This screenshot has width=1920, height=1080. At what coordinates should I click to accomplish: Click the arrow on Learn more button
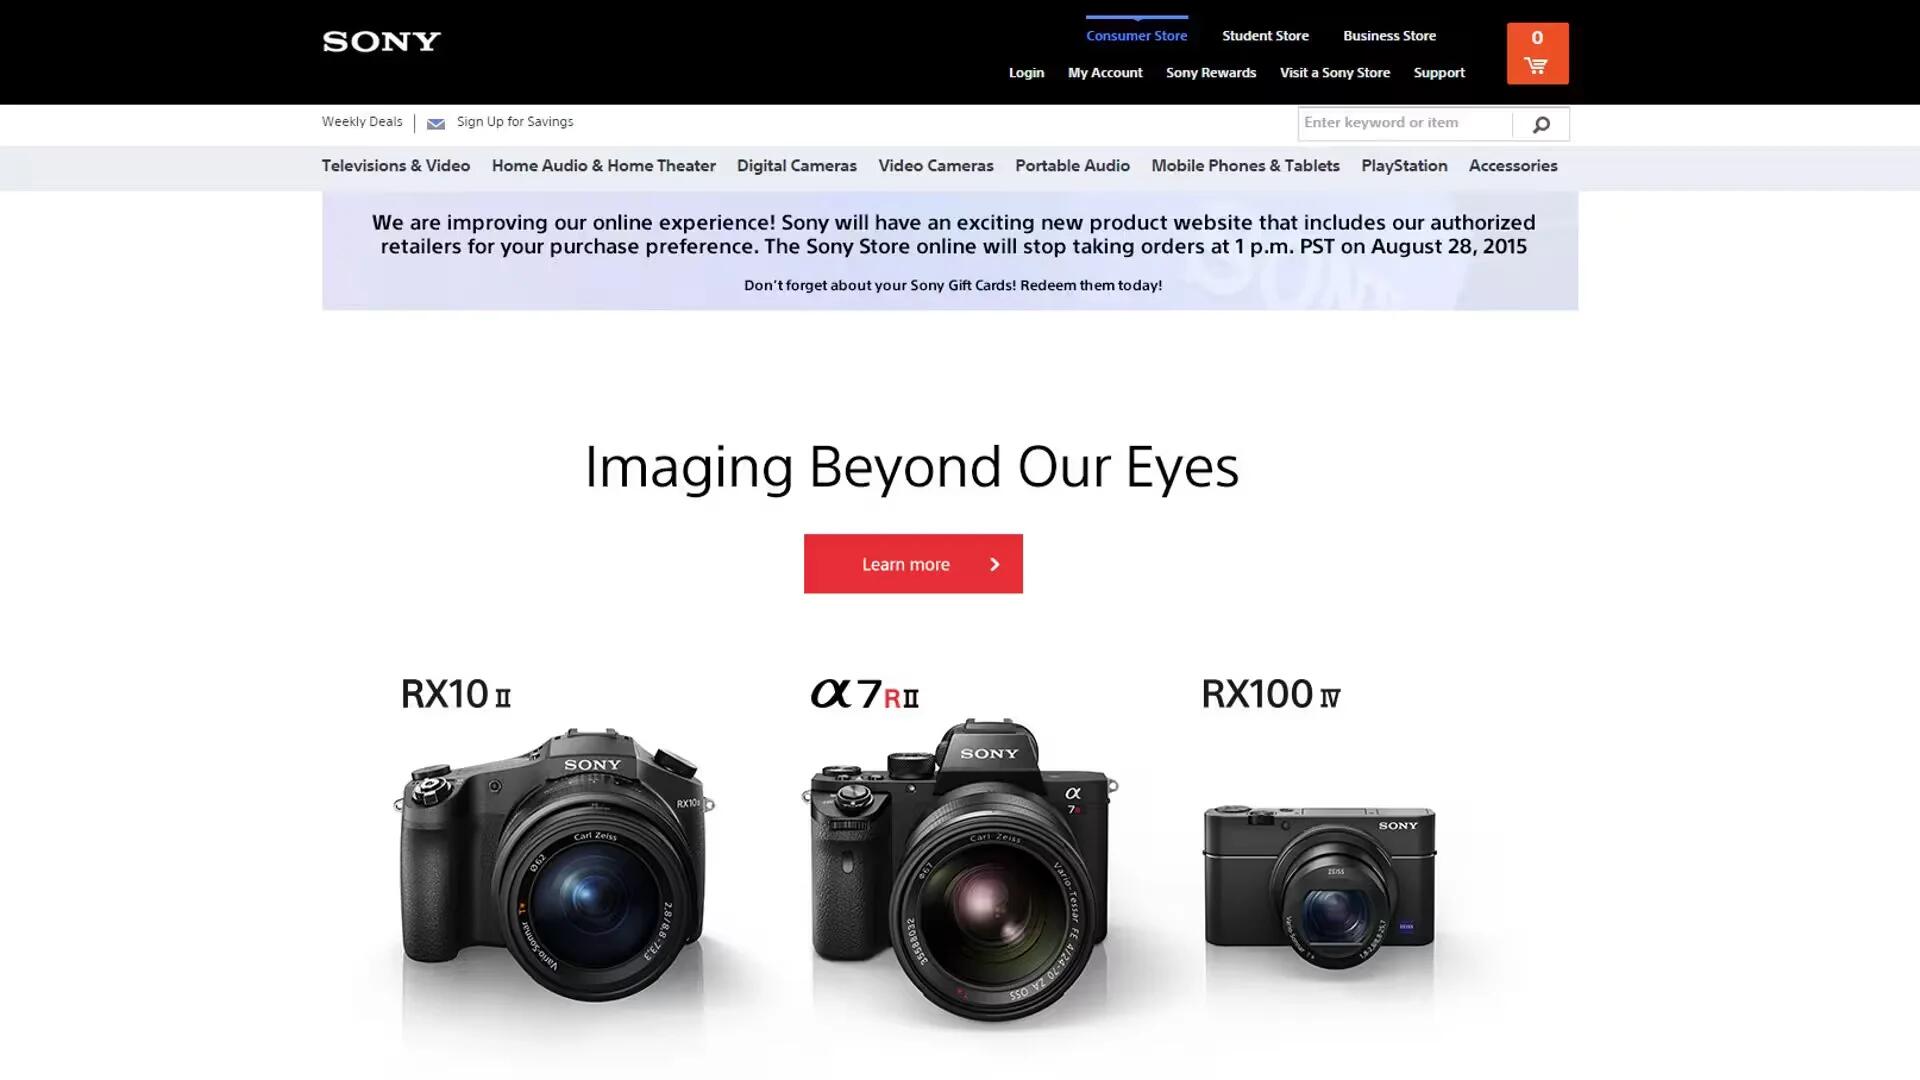(x=994, y=564)
